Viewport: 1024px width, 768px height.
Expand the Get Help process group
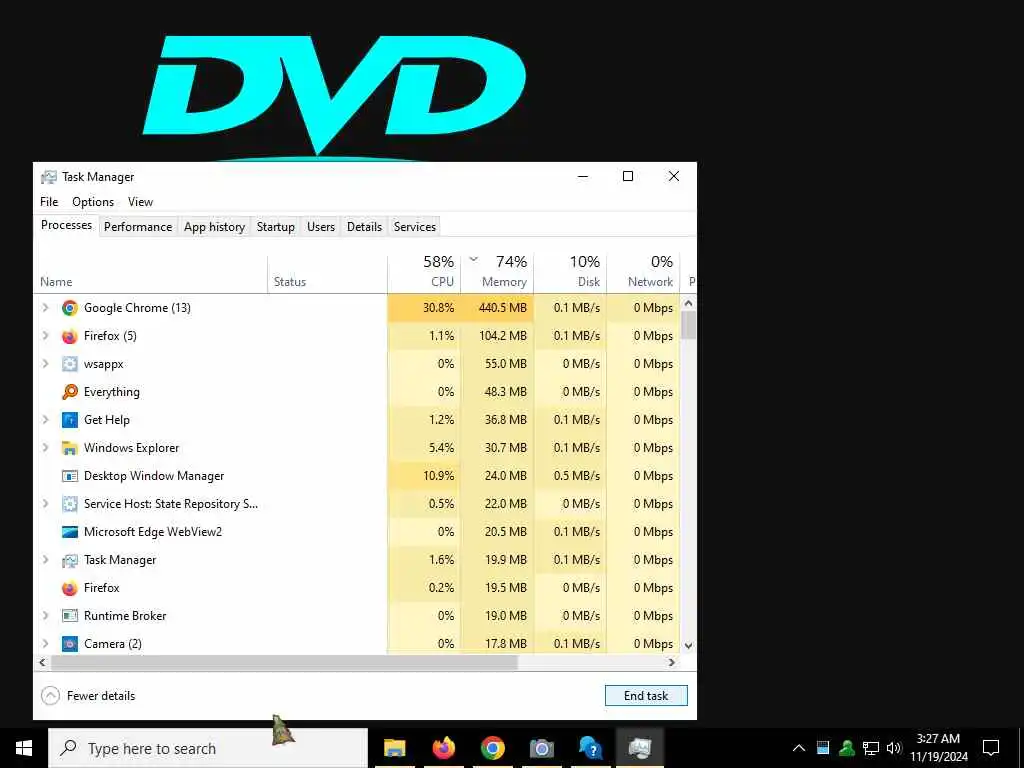point(45,420)
